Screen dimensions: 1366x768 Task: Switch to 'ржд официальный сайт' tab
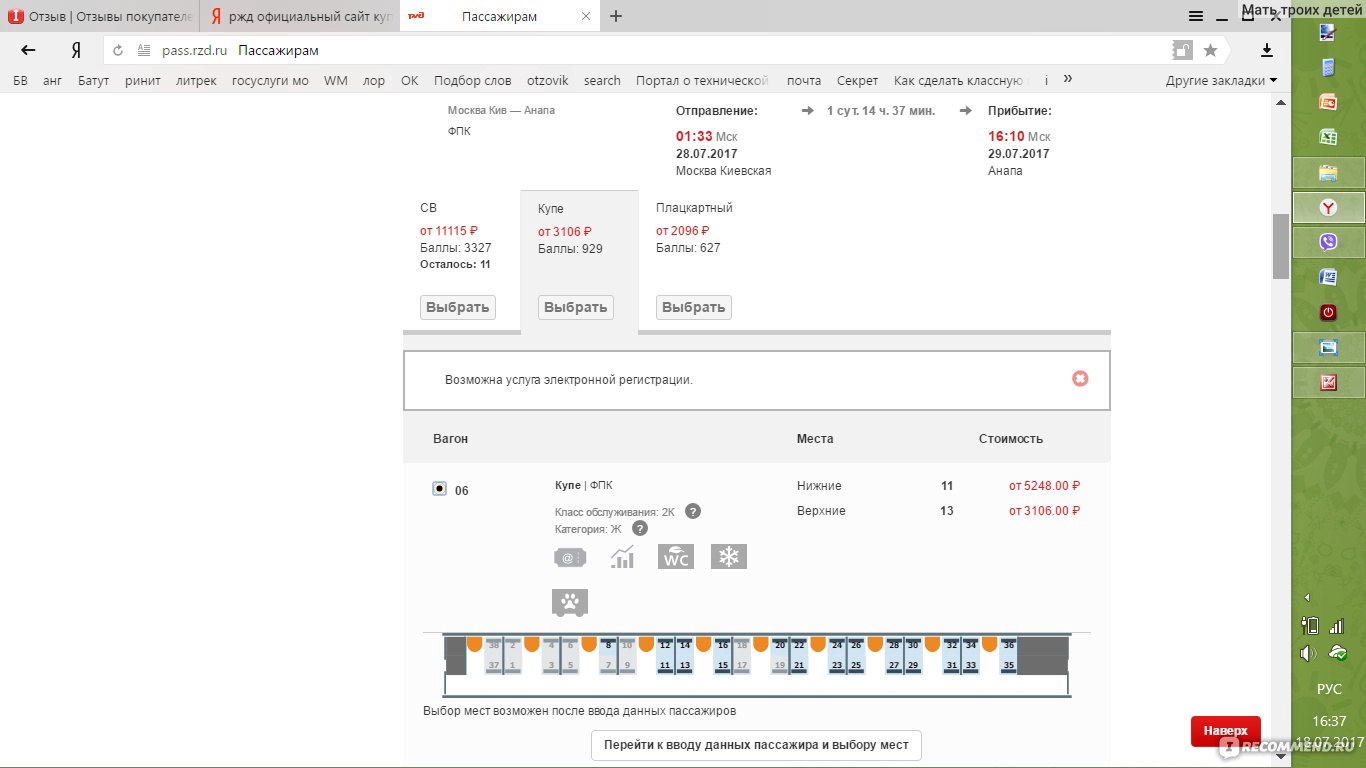click(300, 16)
